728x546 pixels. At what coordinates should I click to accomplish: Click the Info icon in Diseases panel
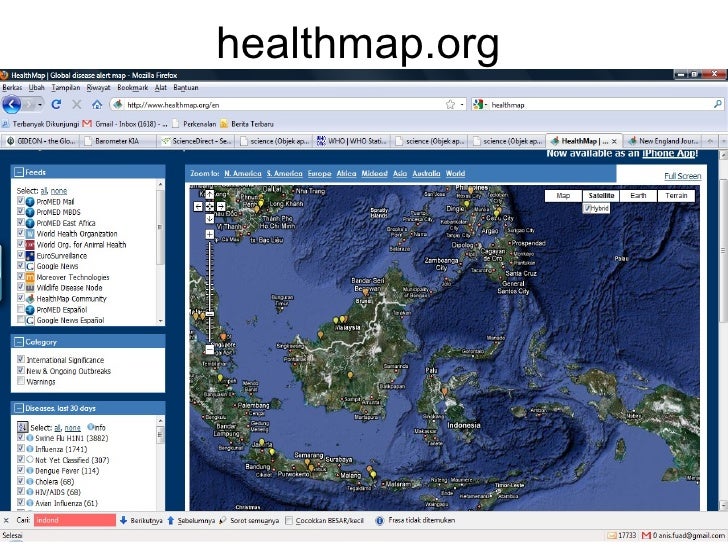(x=91, y=427)
